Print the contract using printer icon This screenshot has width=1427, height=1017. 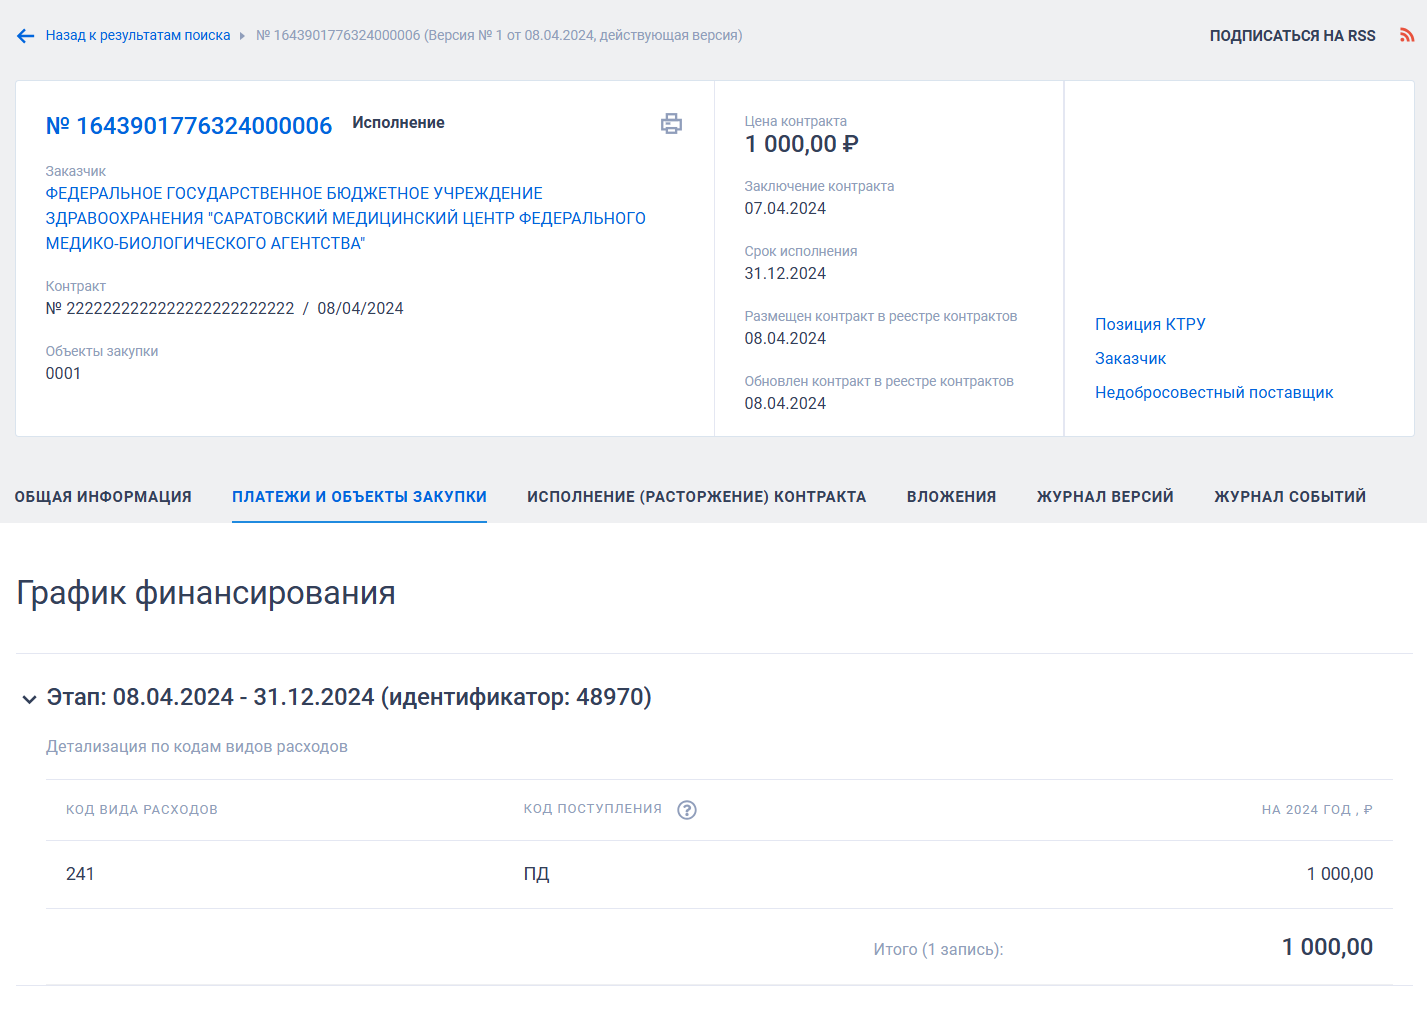(671, 124)
